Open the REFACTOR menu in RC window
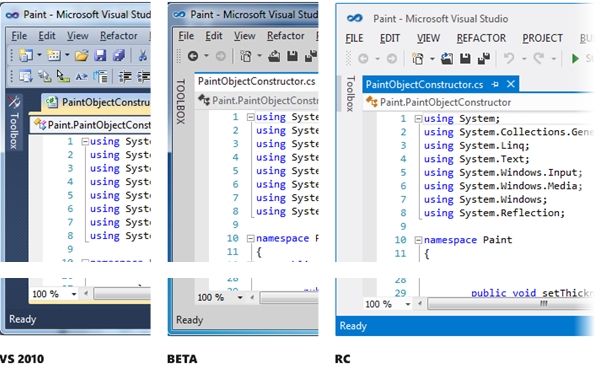Screen dimensions: 600x372 481,38
